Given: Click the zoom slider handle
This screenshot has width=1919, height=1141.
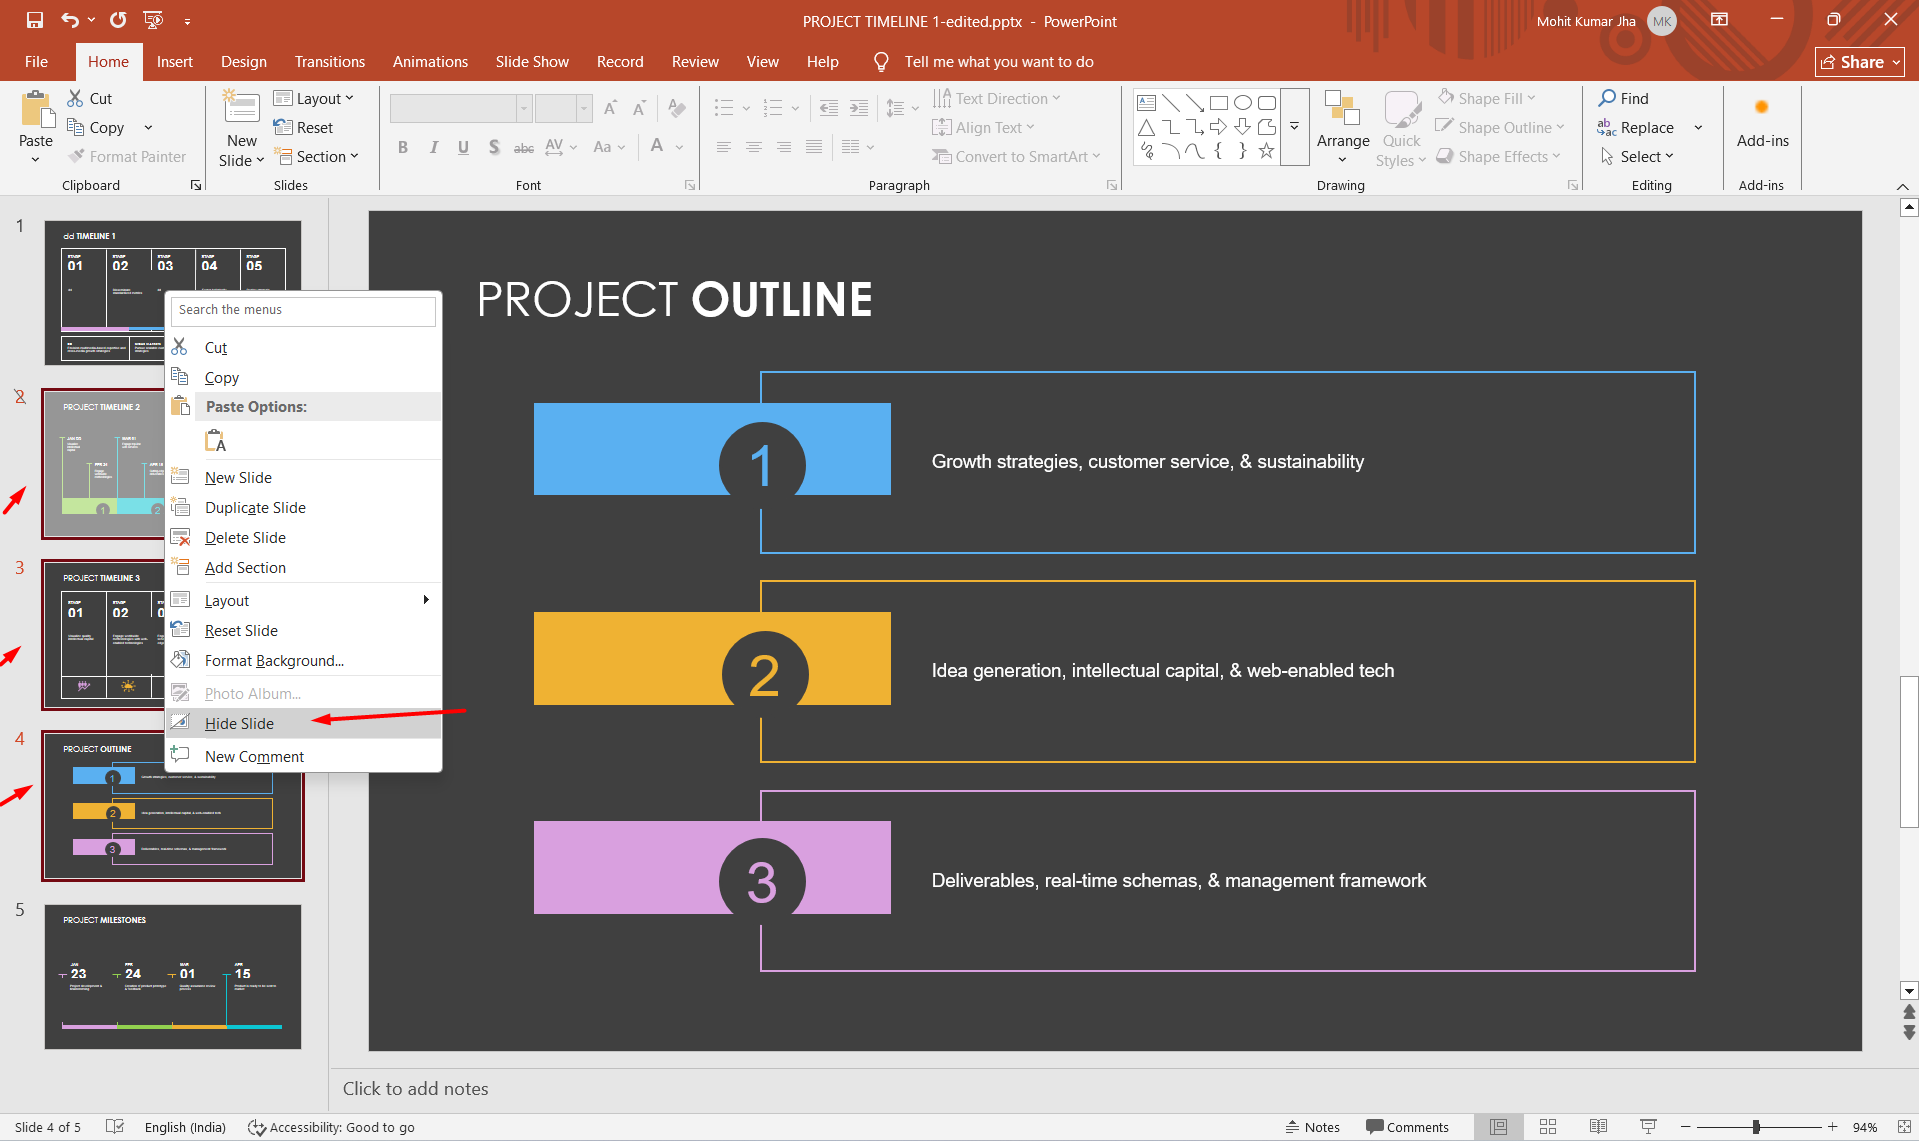Looking at the screenshot, I should click(x=1756, y=1127).
